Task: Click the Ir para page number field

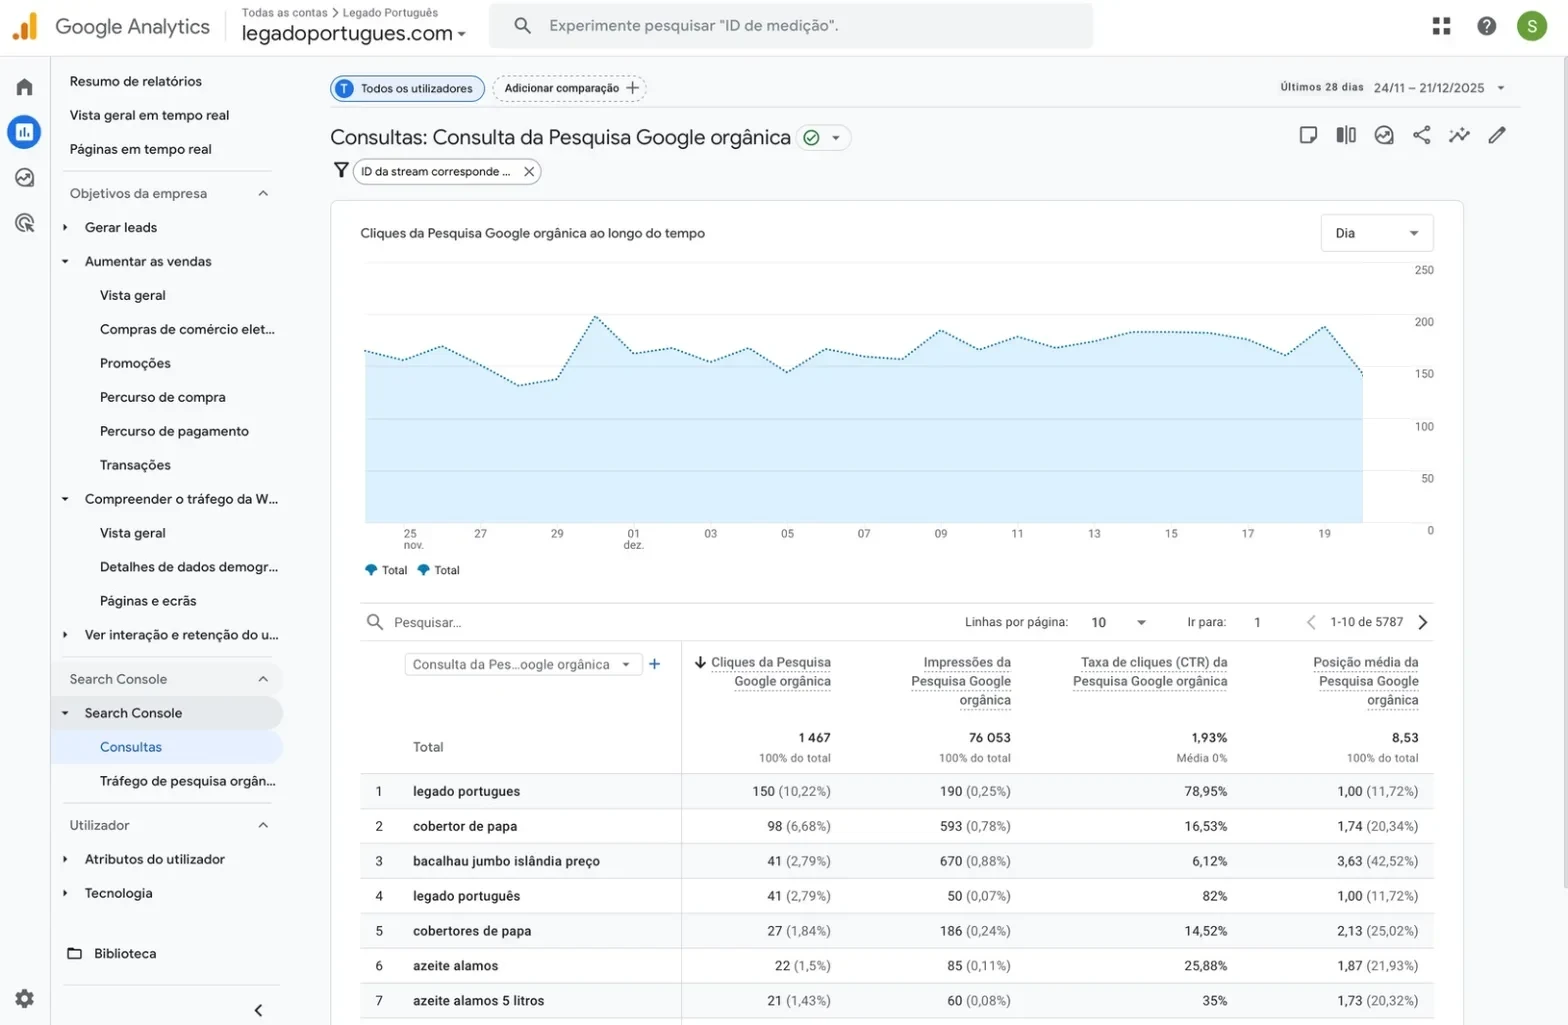Action: coord(1257,622)
